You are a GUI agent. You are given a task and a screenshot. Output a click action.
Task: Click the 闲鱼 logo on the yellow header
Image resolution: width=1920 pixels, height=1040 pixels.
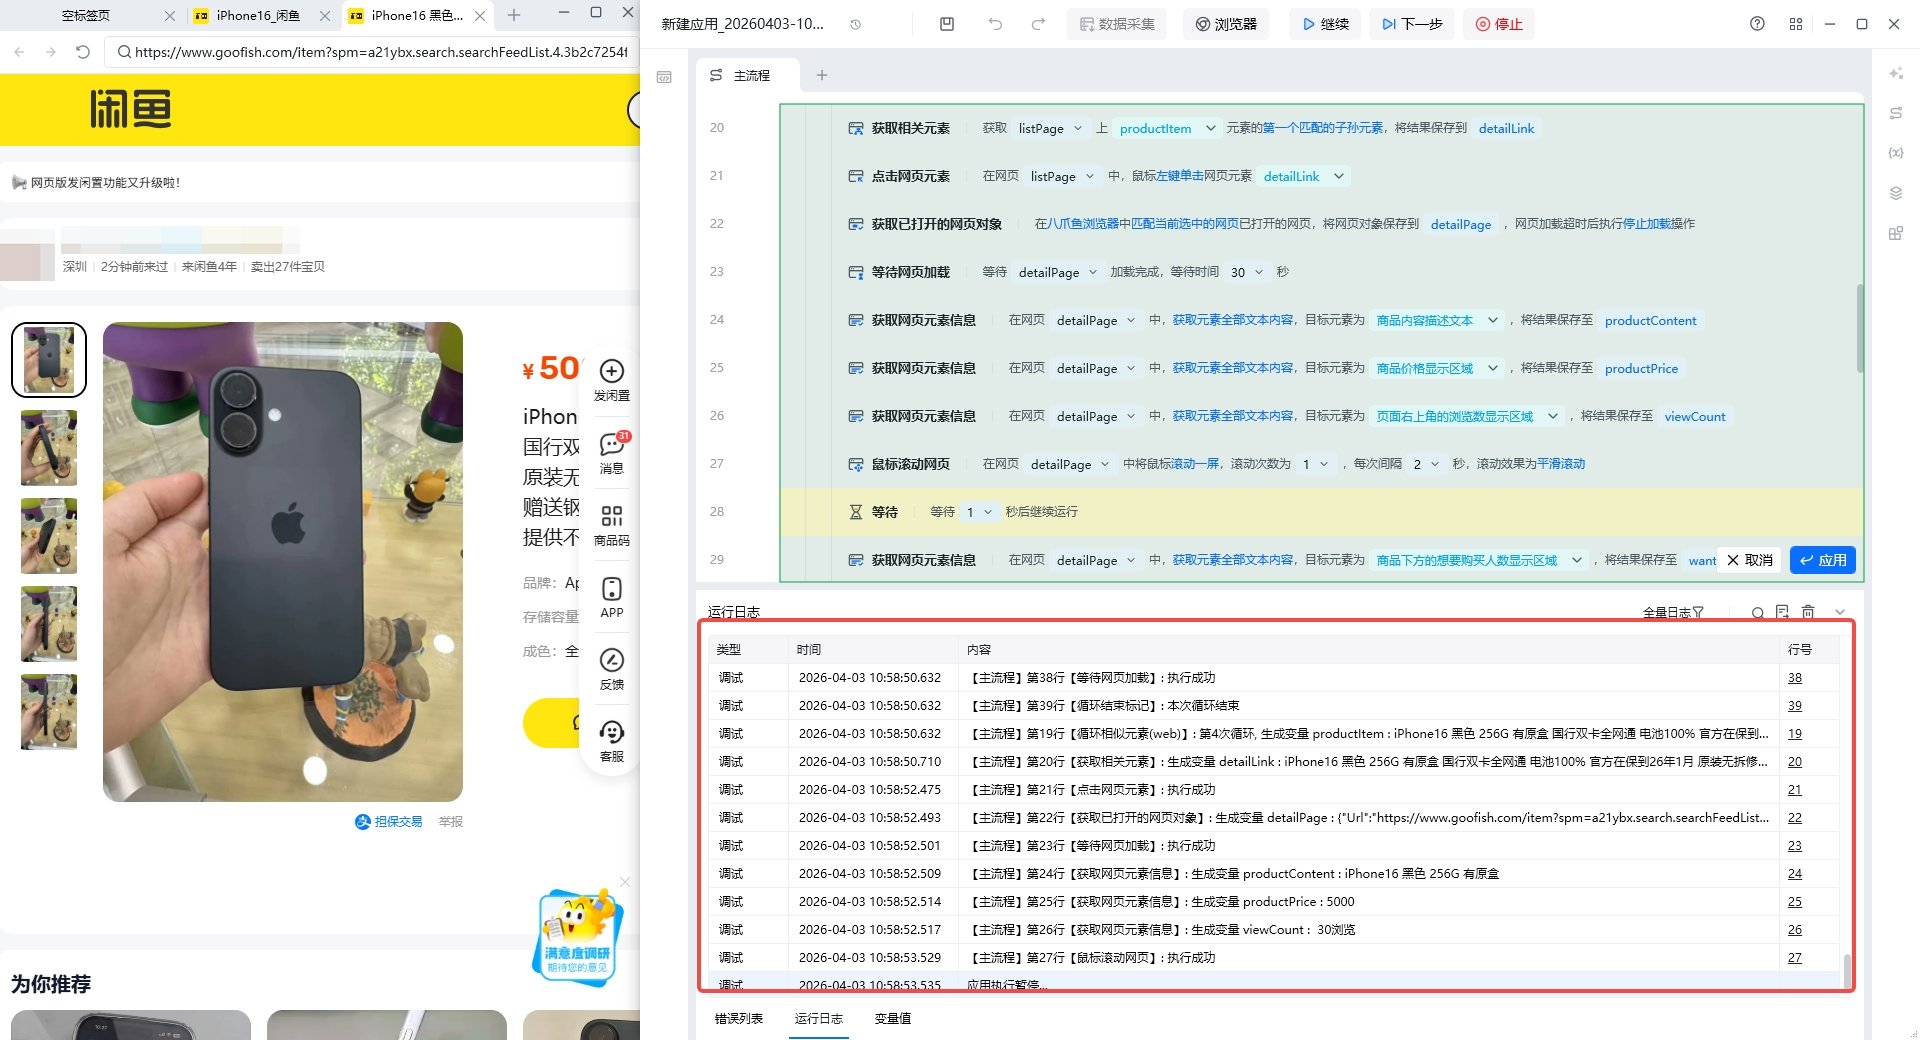tap(130, 109)
